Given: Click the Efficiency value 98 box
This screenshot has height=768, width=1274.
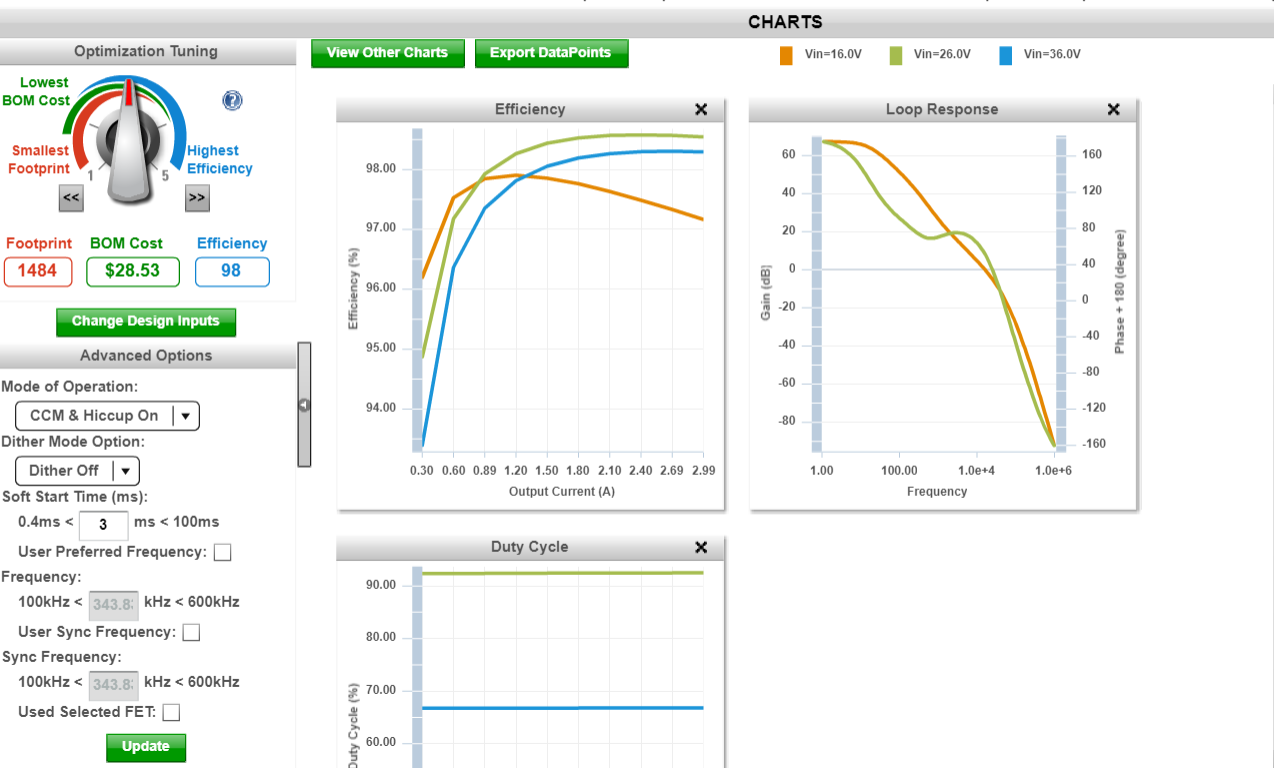Looking at the screenshot, I should [x=232, y=272].
